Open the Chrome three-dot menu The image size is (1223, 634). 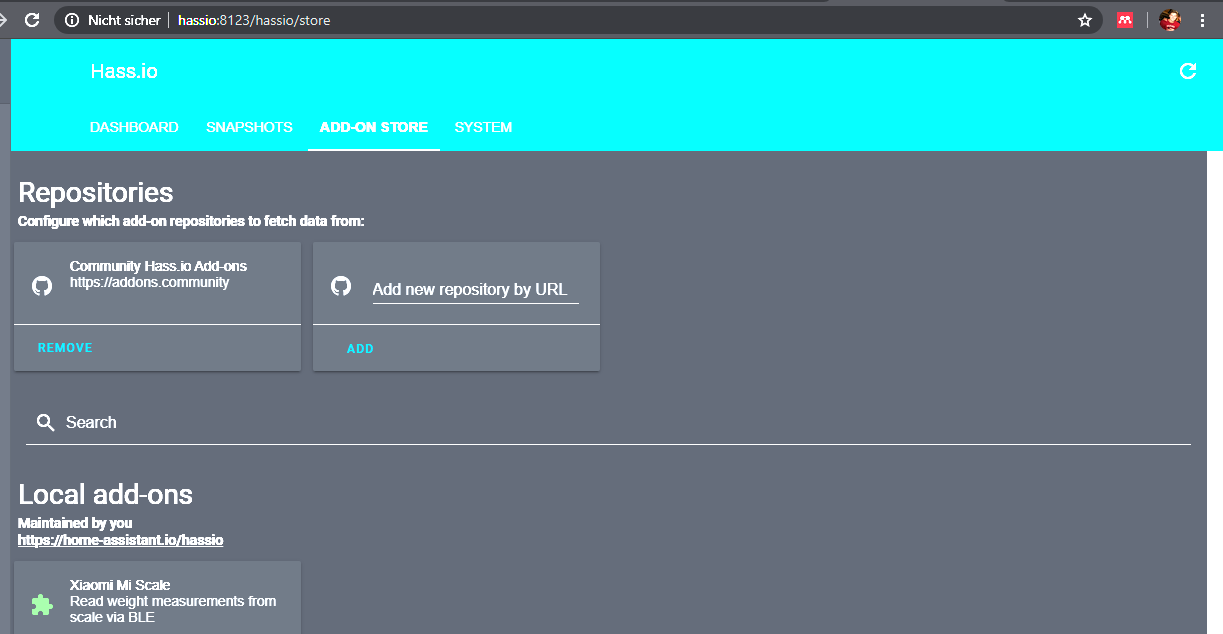(1202, 20)
